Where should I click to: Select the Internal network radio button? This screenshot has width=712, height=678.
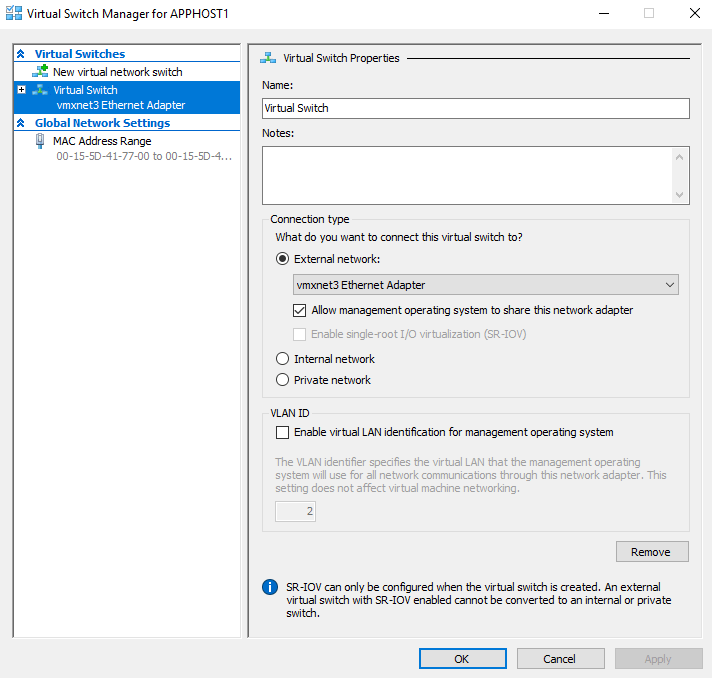[x=282, y=359]
